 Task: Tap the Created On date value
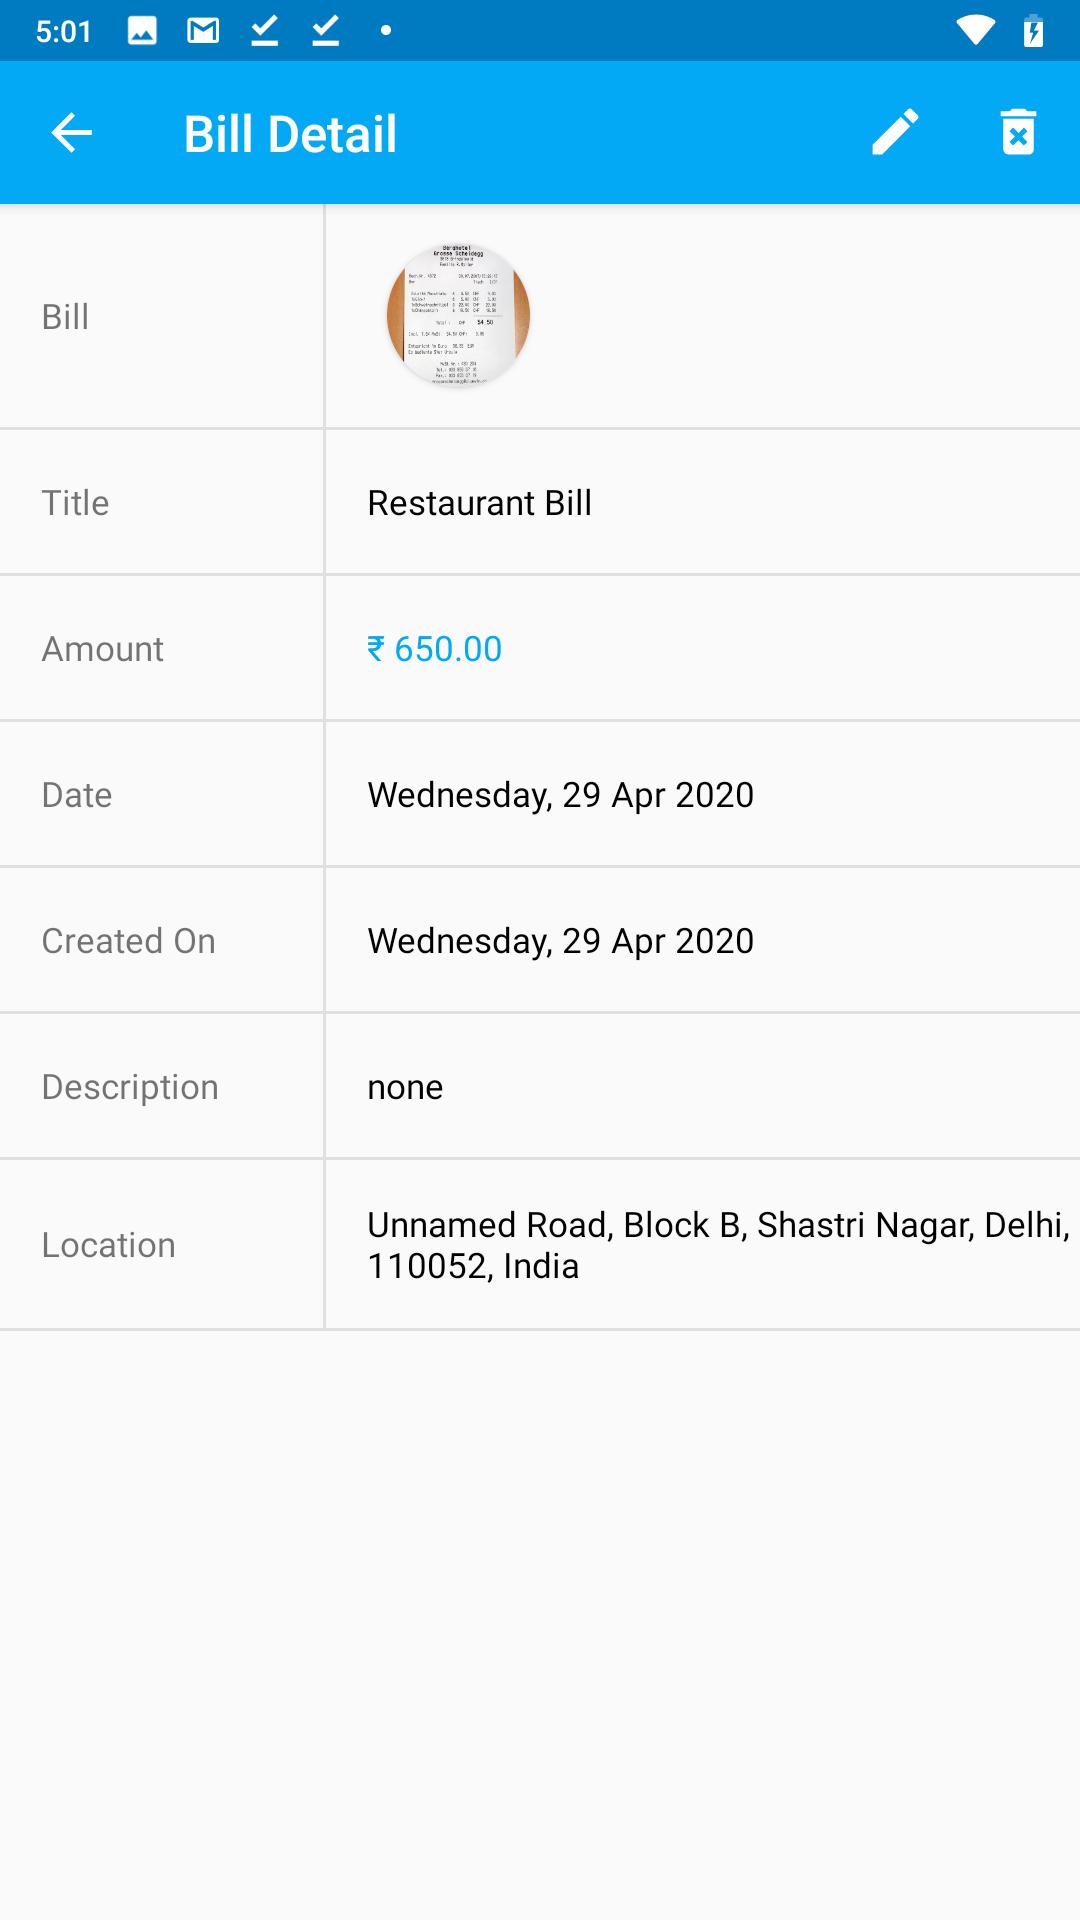click(x=560, y=941)
